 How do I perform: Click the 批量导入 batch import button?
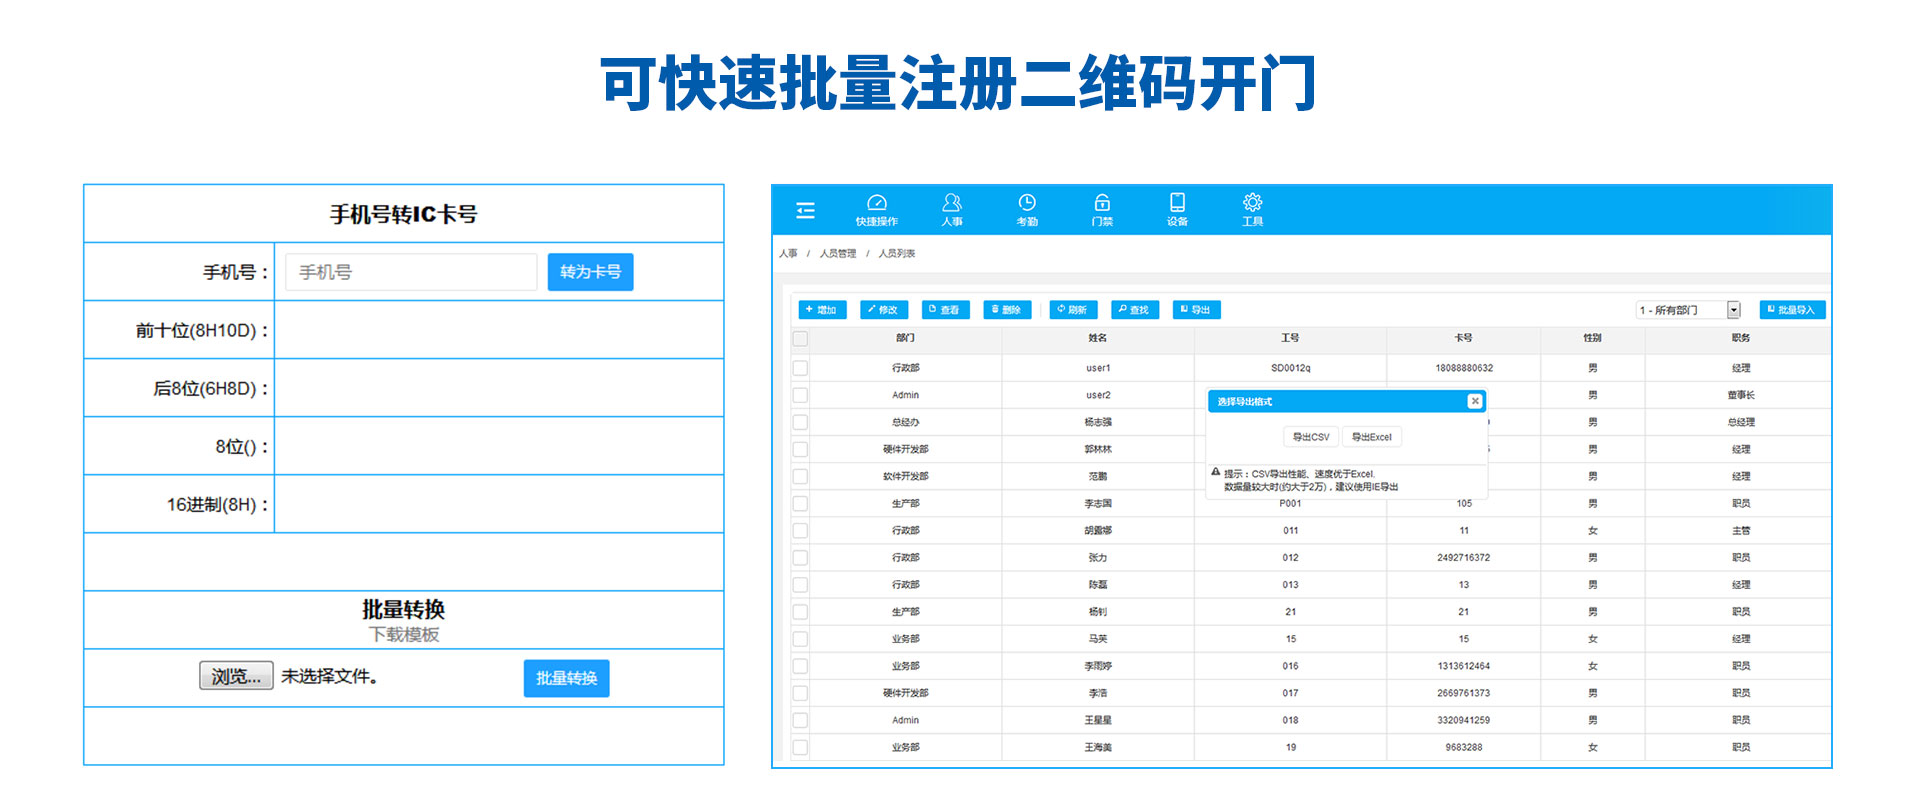tap(1792, 310)
